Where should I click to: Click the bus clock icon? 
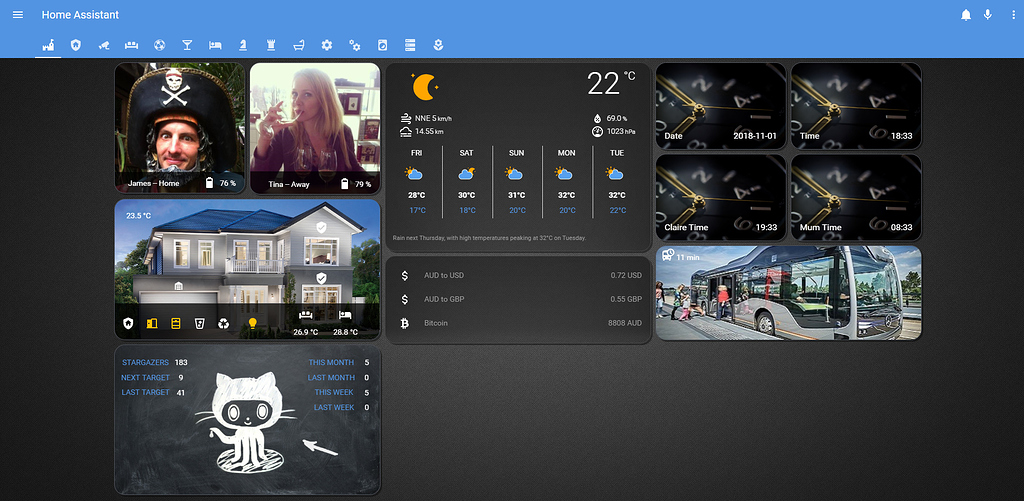(668, 255)
